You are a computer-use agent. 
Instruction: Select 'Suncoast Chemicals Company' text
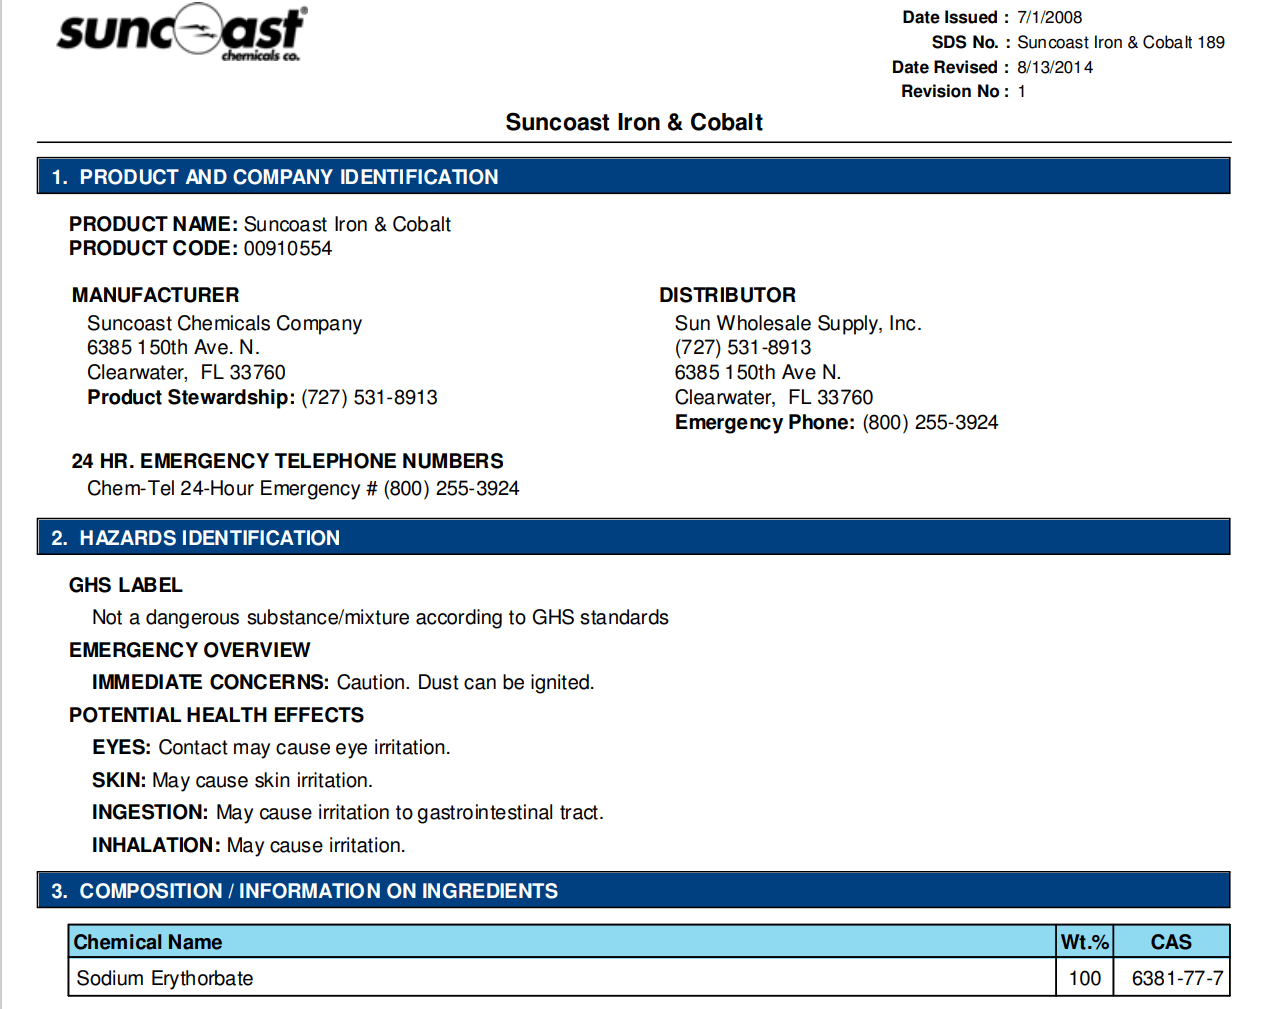tap(224, 323)
